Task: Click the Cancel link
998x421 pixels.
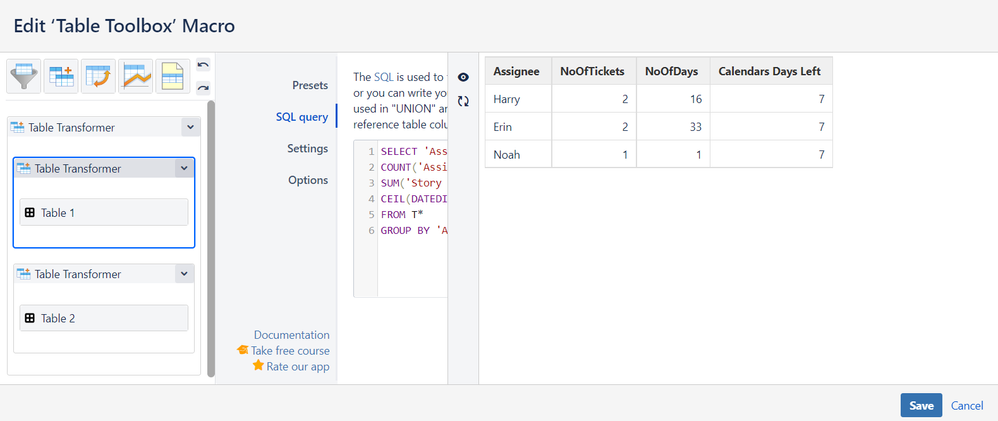Action: [x=967, y=405]
